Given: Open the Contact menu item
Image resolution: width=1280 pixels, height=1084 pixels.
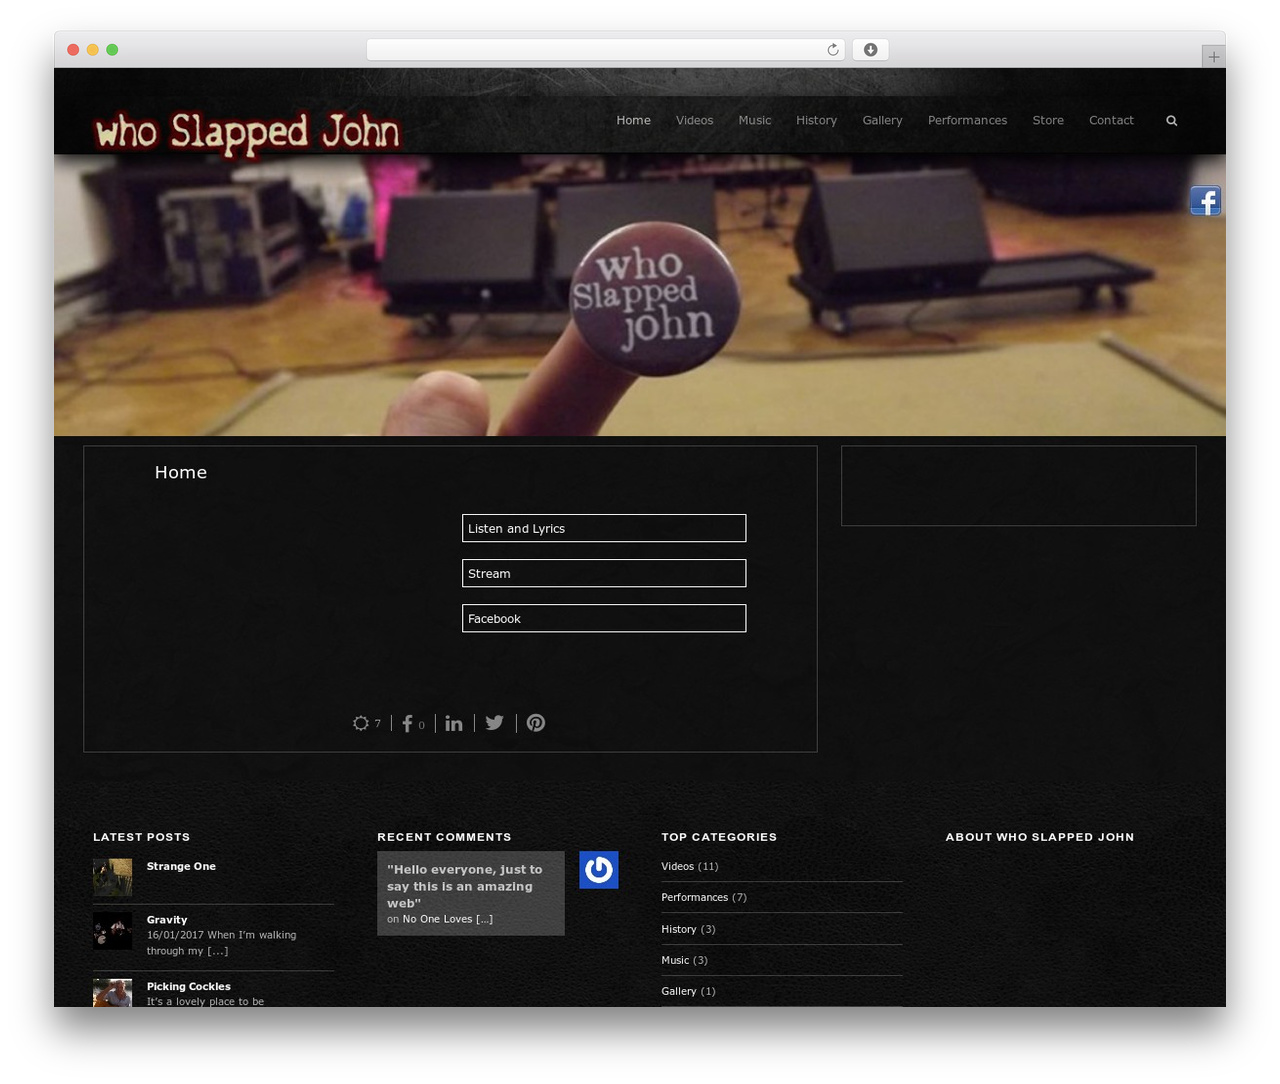Looking at the screenshot, I should [1111, 120].
